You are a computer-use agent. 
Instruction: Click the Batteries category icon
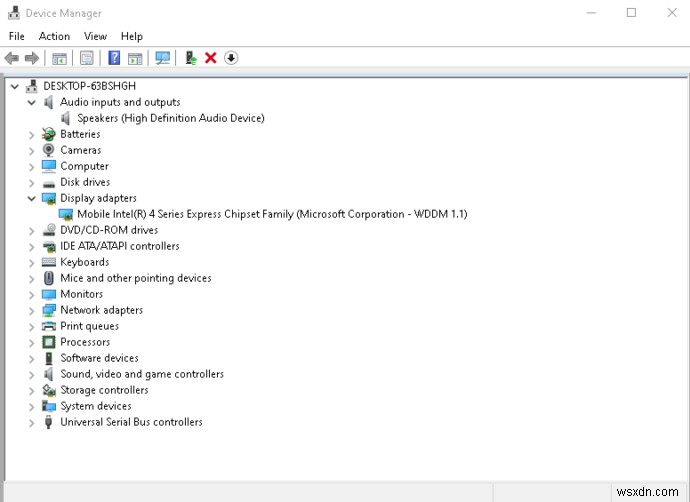tap(49, 134)
